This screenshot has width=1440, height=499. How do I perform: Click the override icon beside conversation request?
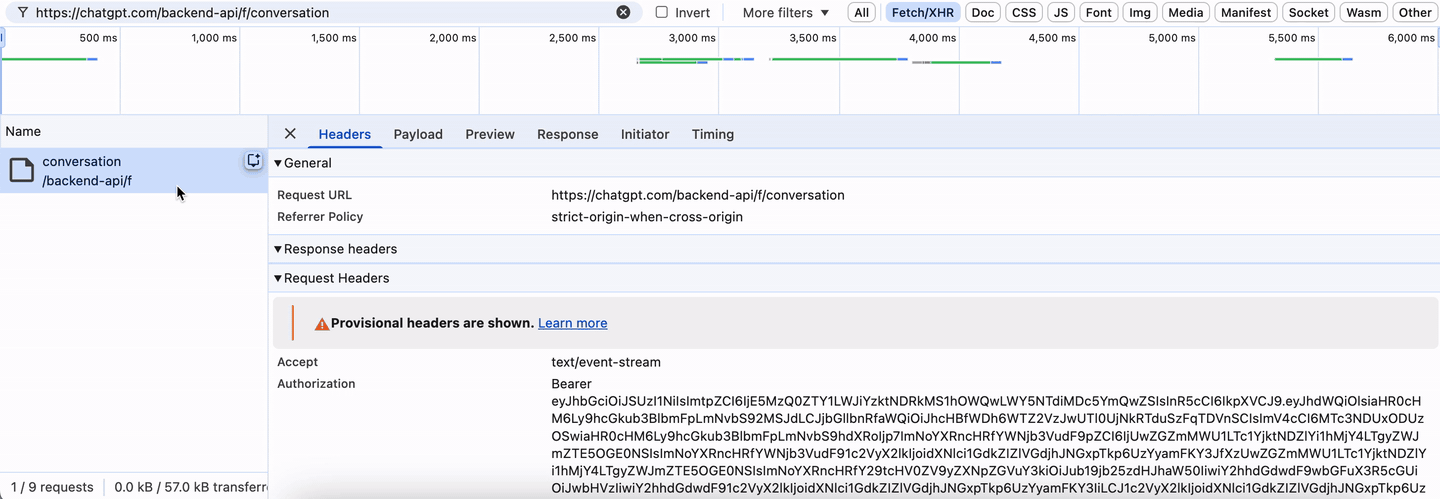254,161
